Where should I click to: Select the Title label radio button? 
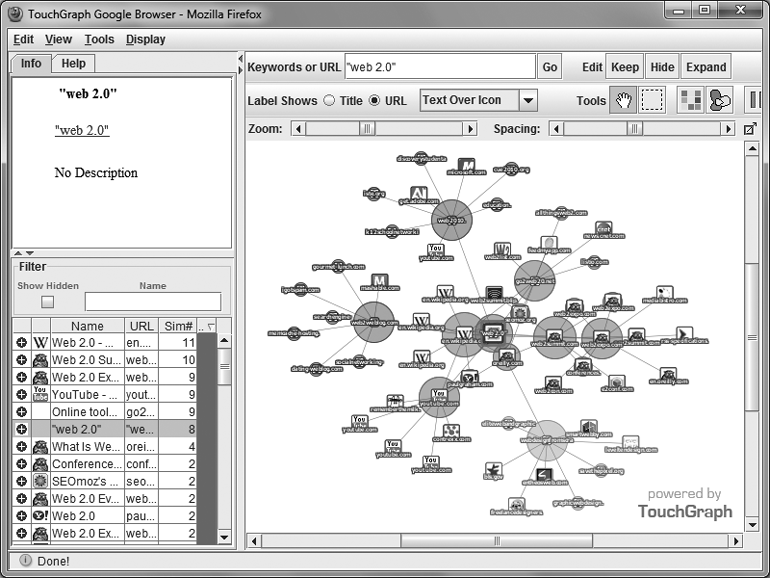tap(328, 101)
